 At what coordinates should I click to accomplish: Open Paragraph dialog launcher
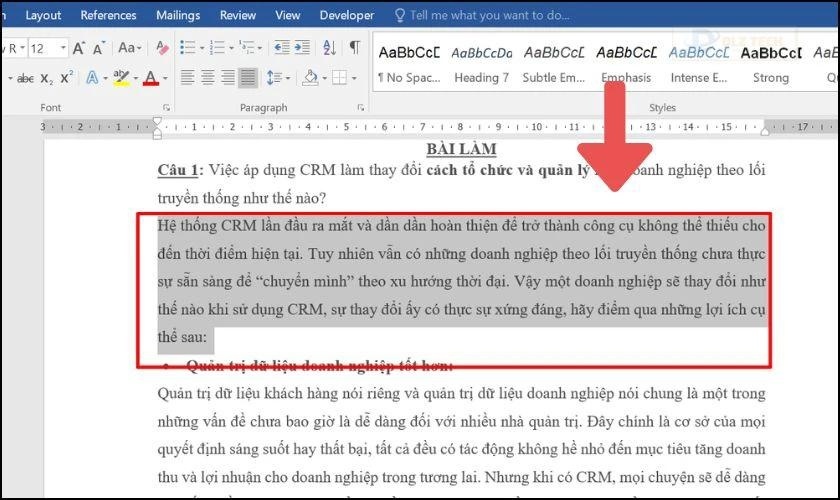click(x=361, y=108)
